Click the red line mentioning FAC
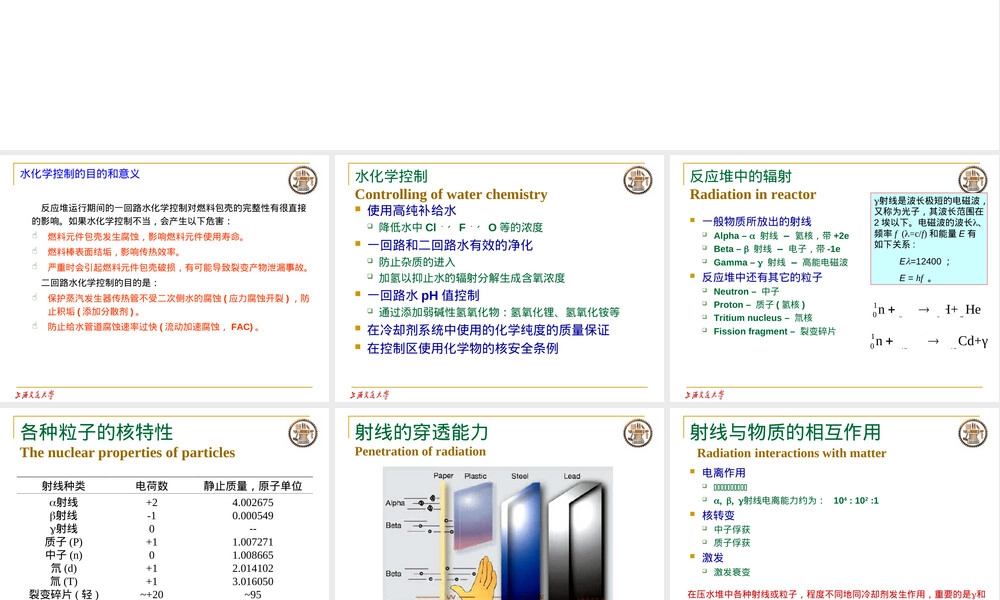This screenshot has height=600, width=1000. pyautogui.click(x=154, y=327)
